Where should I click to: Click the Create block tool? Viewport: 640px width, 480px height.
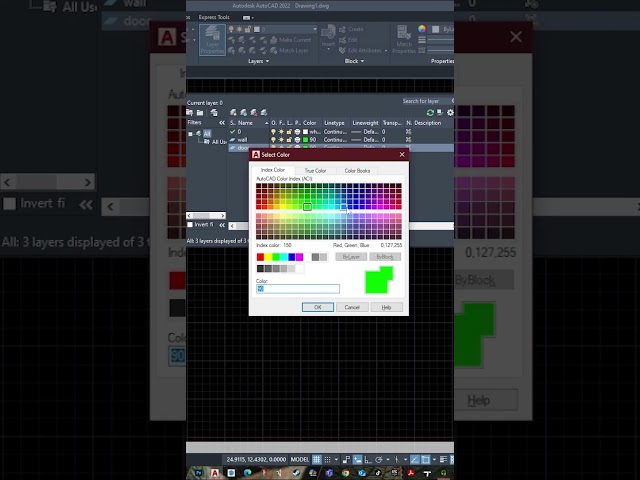[351, 29]
